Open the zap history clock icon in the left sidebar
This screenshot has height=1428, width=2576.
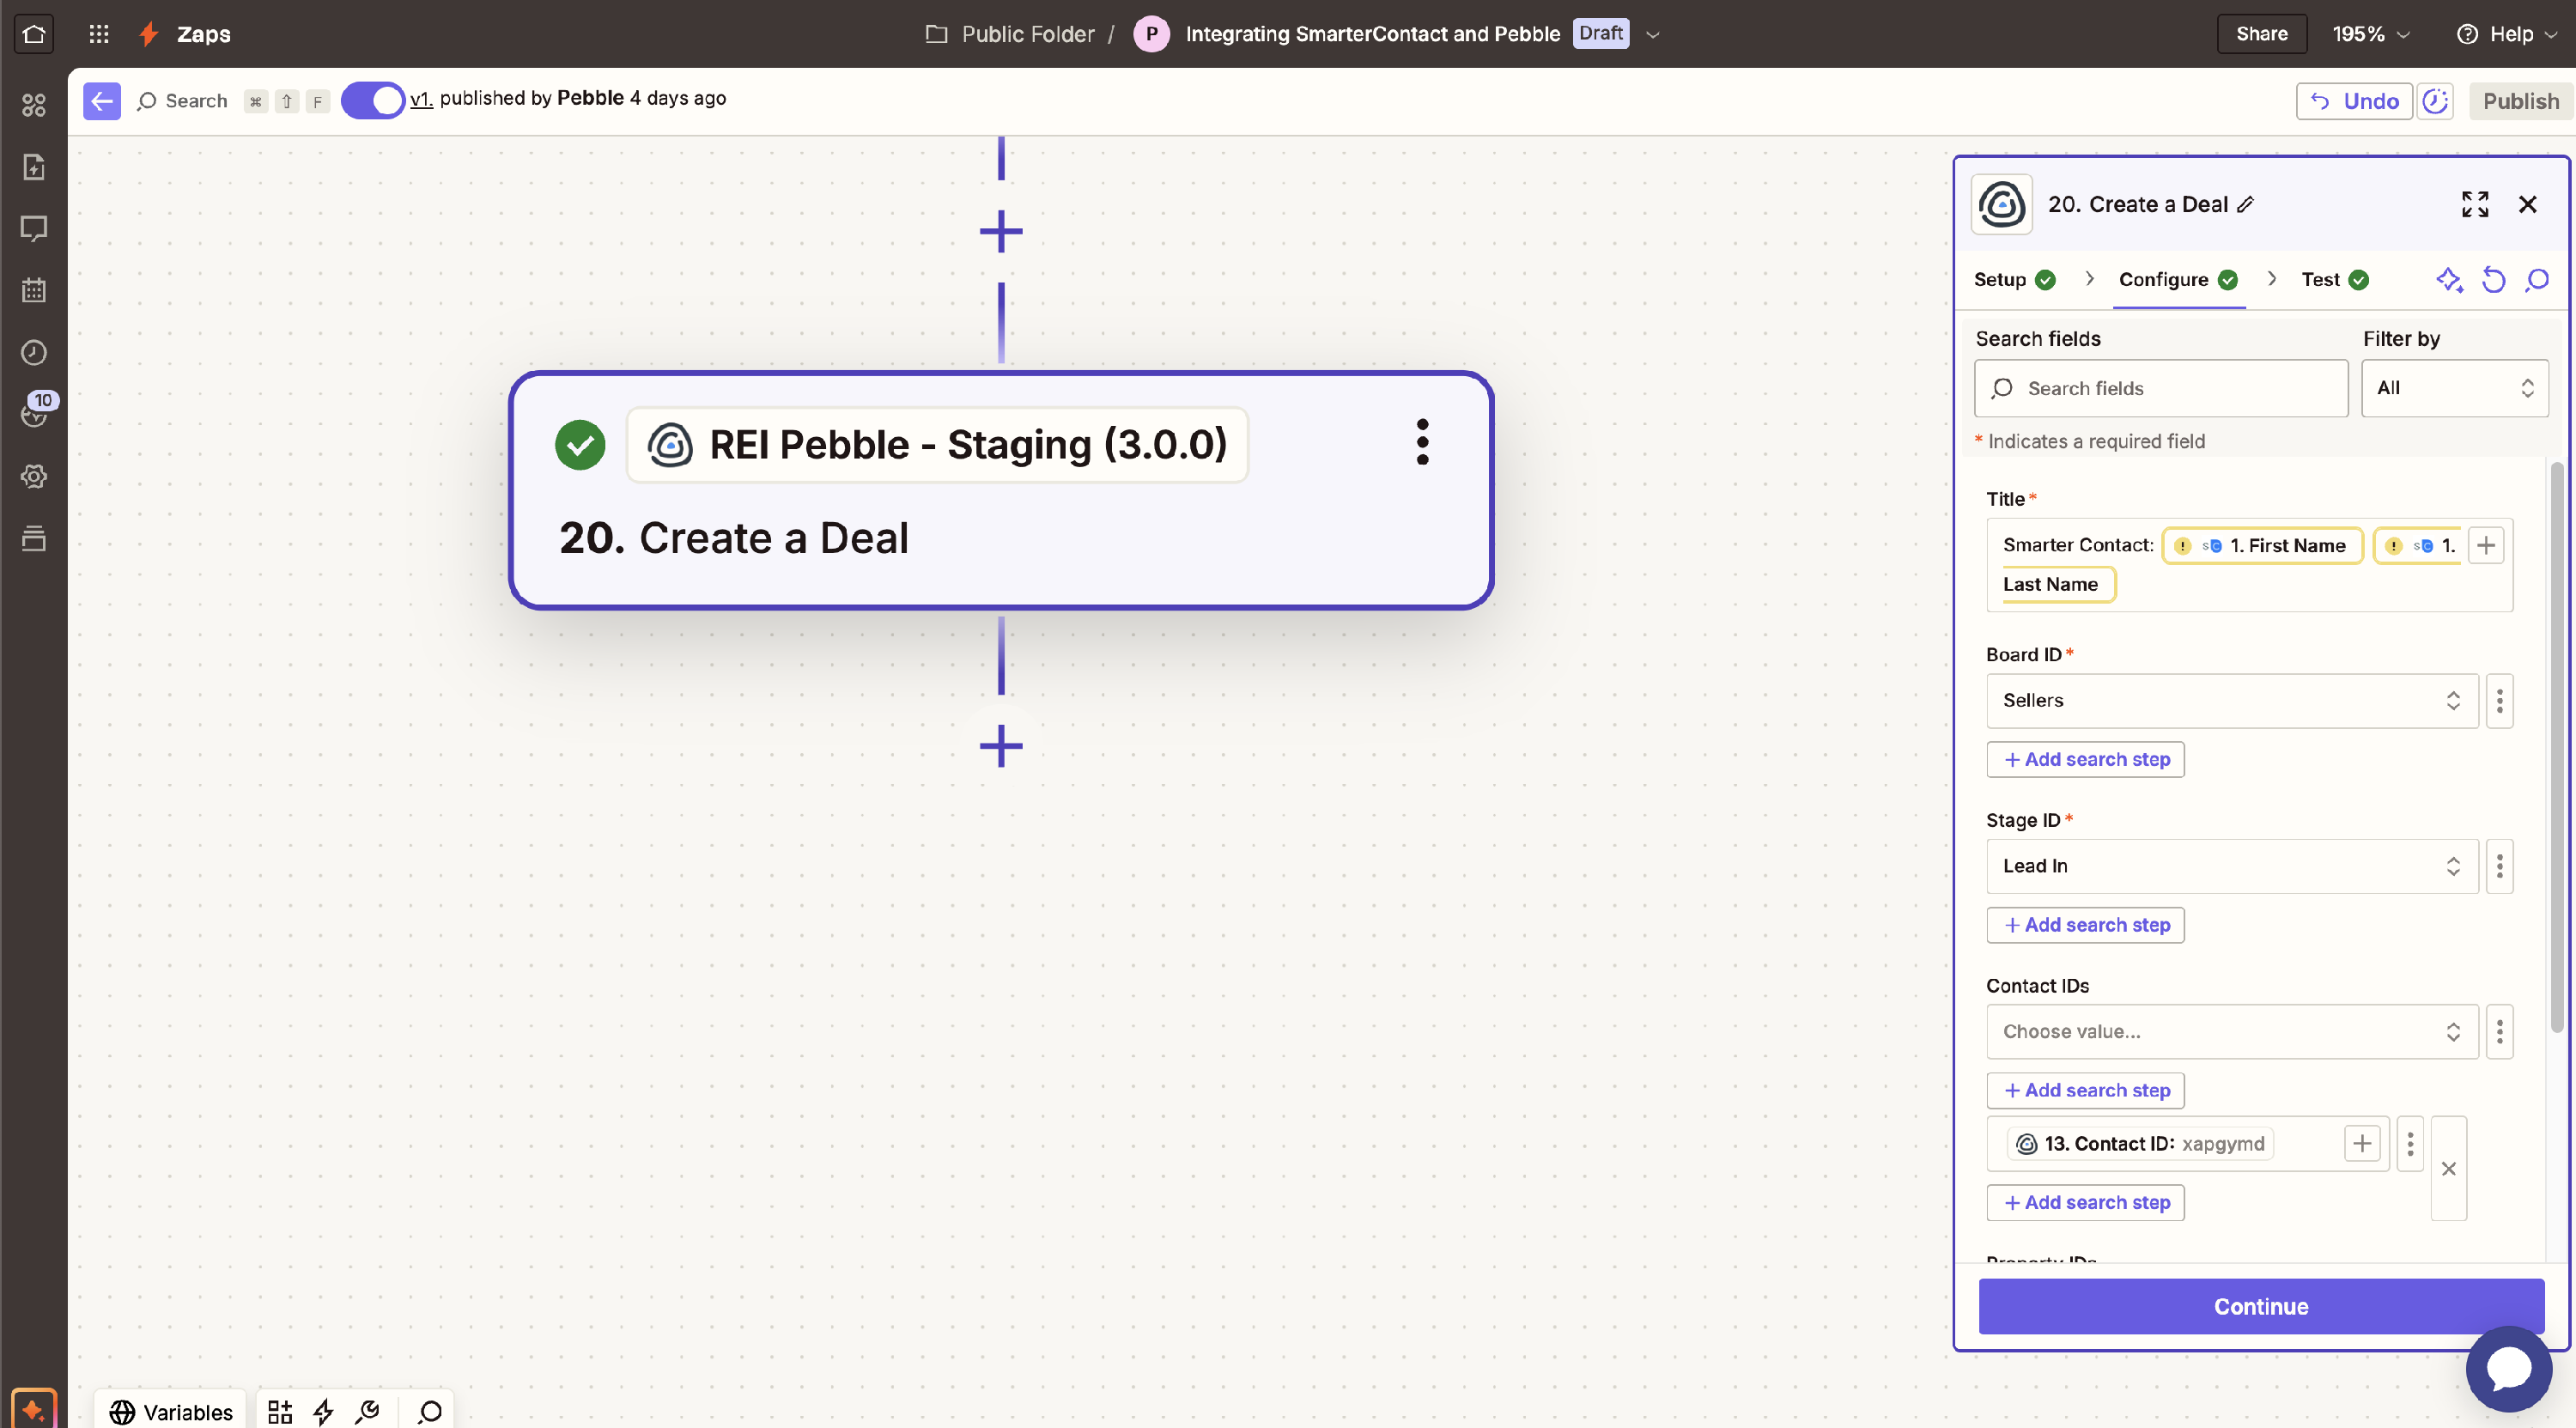tap(33, 353)
